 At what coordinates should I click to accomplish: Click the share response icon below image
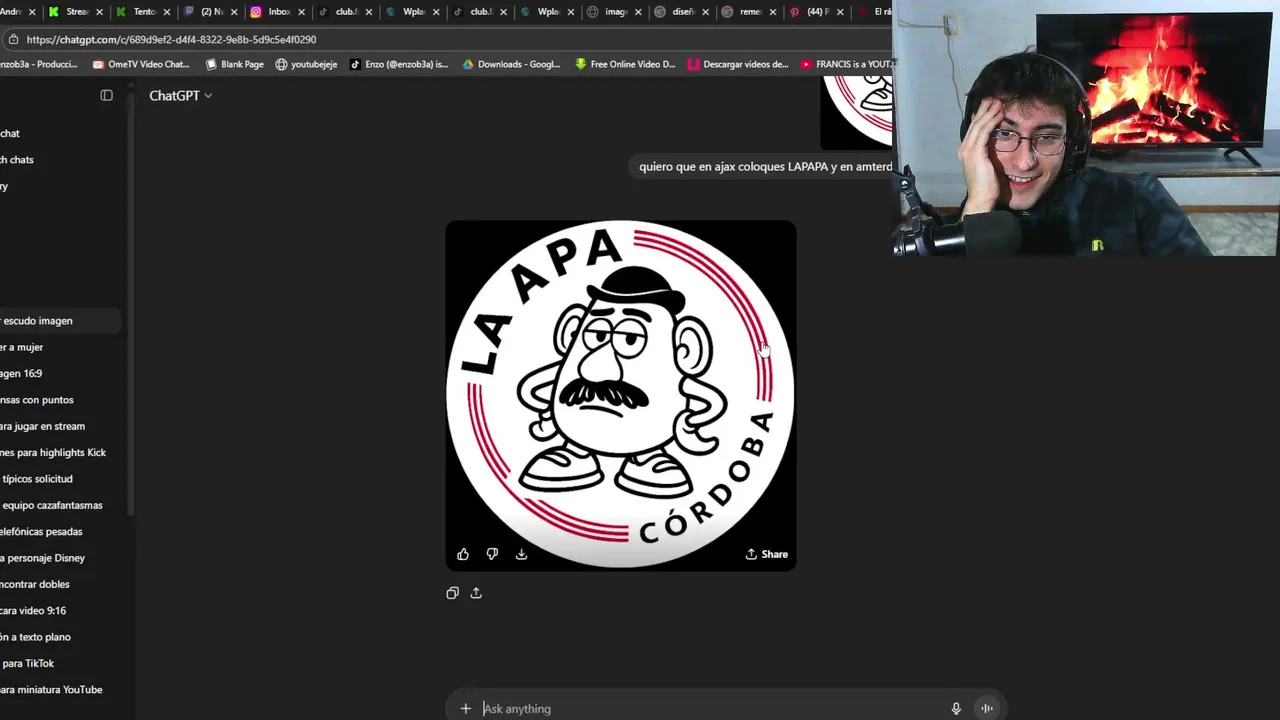[476, 593]
